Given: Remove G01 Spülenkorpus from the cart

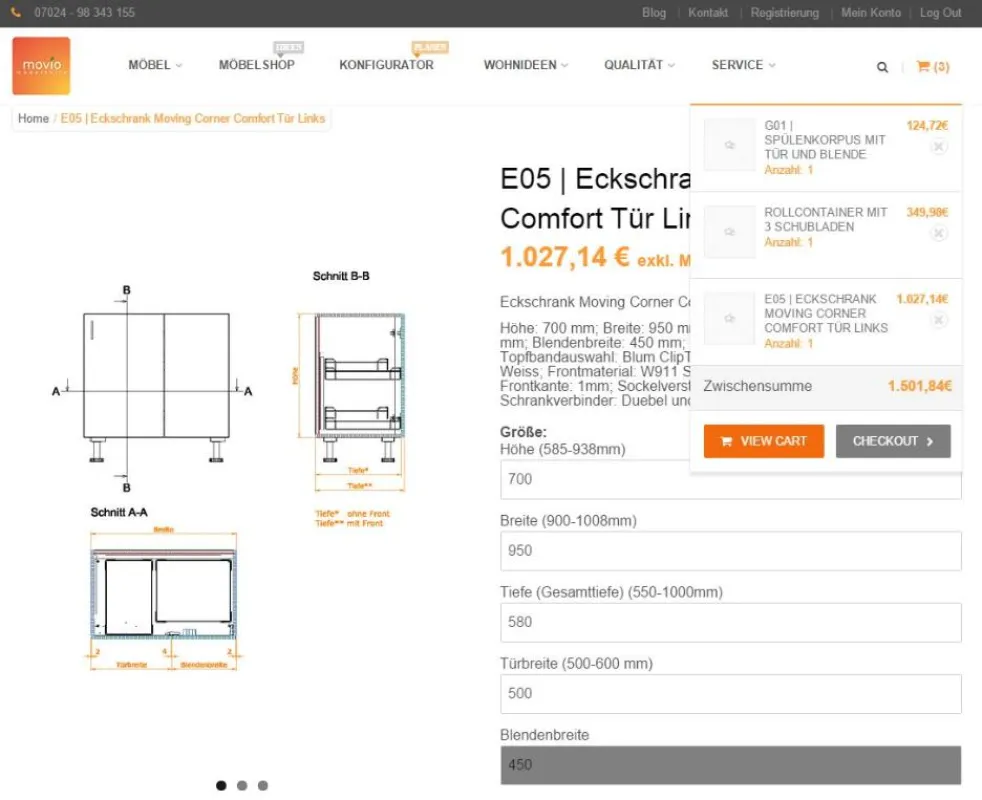Looking at the screenshot, I should [x=938, y=147].
